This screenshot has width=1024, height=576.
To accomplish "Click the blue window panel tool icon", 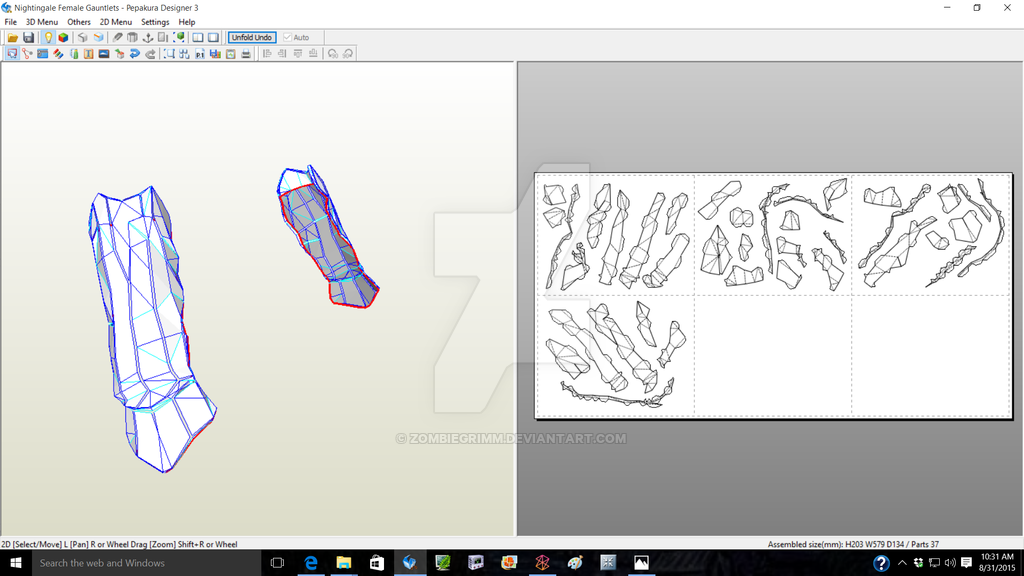I will click(x=43, y=54).
